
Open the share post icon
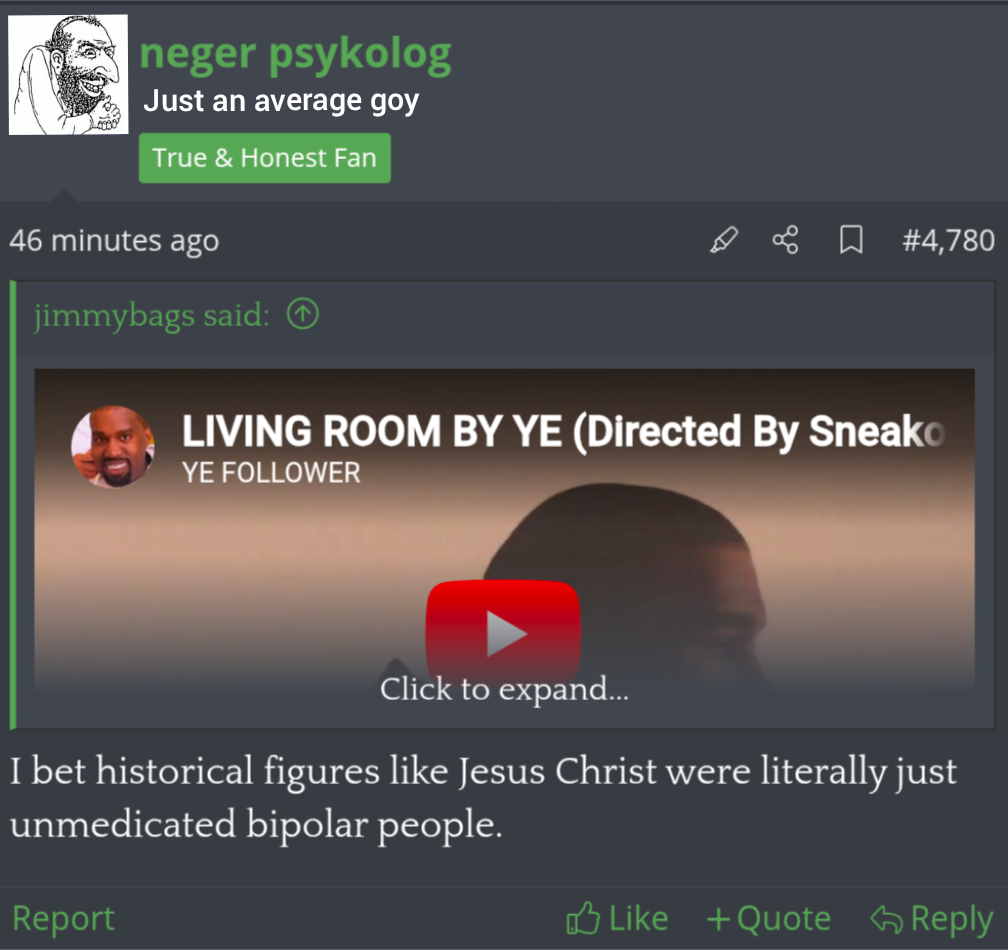[x=786, y=240]
